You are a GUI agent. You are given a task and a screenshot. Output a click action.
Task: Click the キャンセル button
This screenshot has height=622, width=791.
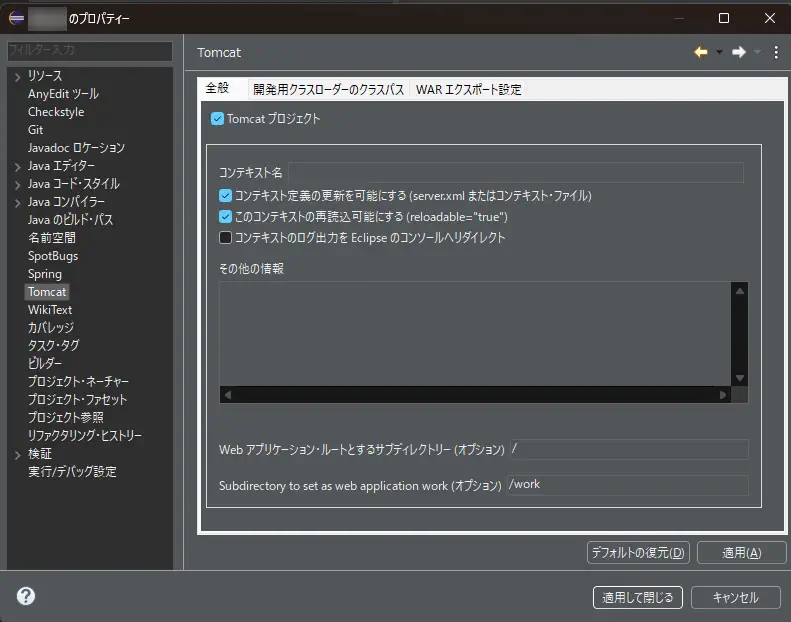[x=736, y=598]
